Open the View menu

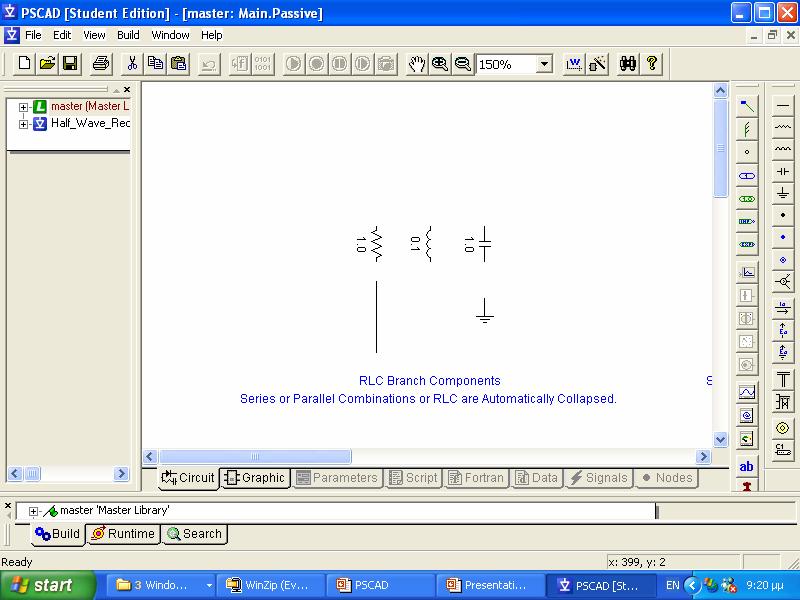pyautogui.click(x=94, y=35)
